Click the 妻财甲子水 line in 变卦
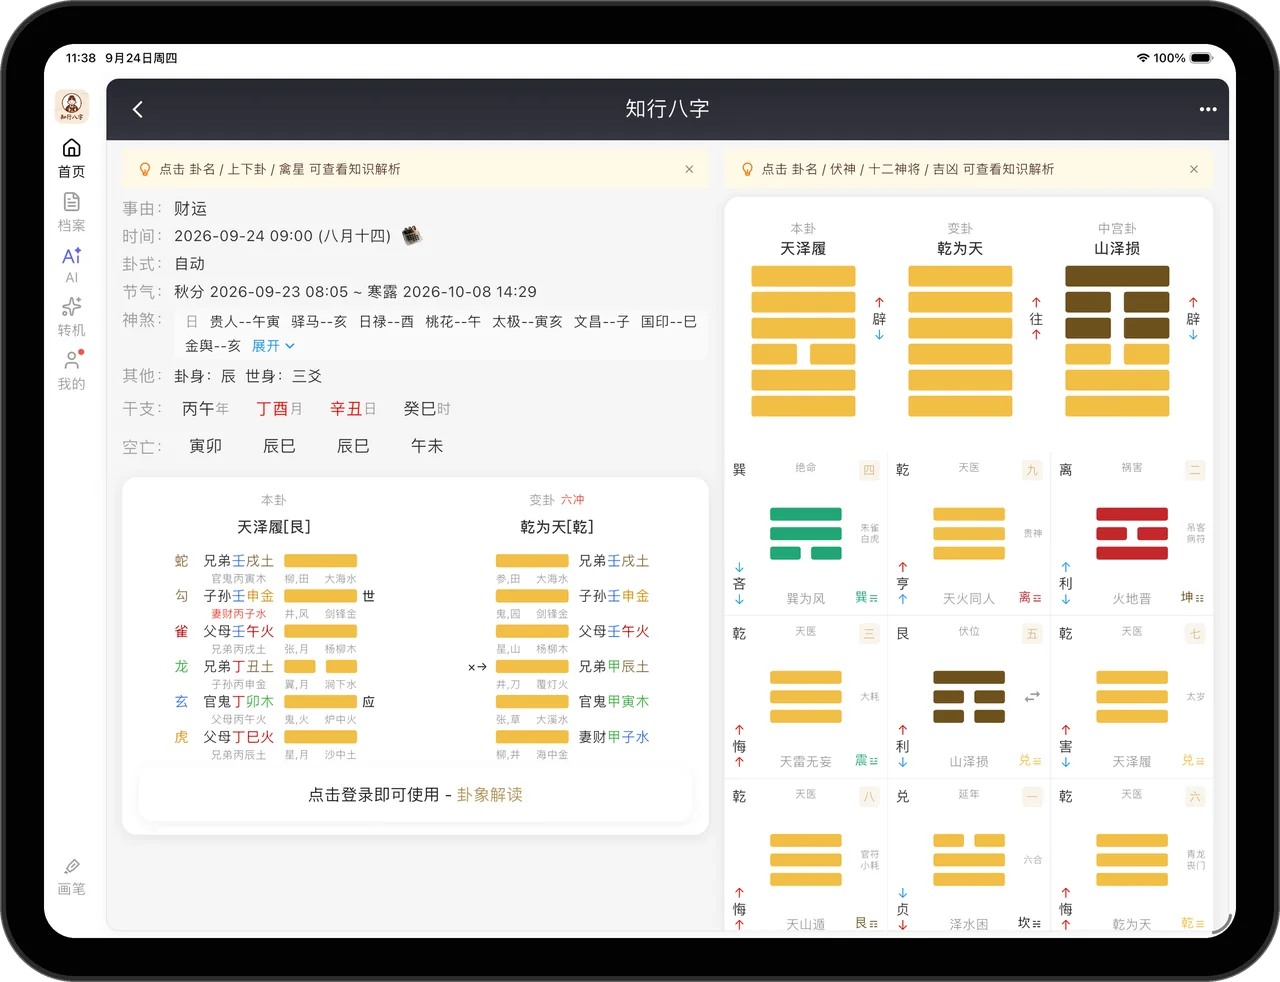1280x982 pixels. tap(573, 737)
